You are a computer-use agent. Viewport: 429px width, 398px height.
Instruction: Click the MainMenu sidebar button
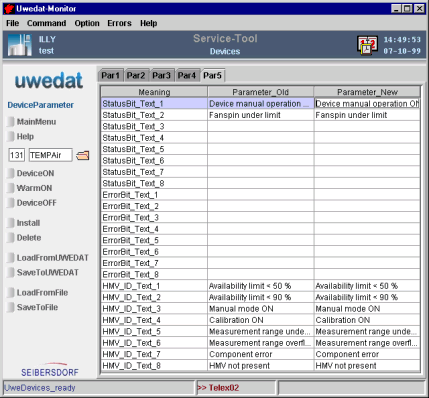32,122
